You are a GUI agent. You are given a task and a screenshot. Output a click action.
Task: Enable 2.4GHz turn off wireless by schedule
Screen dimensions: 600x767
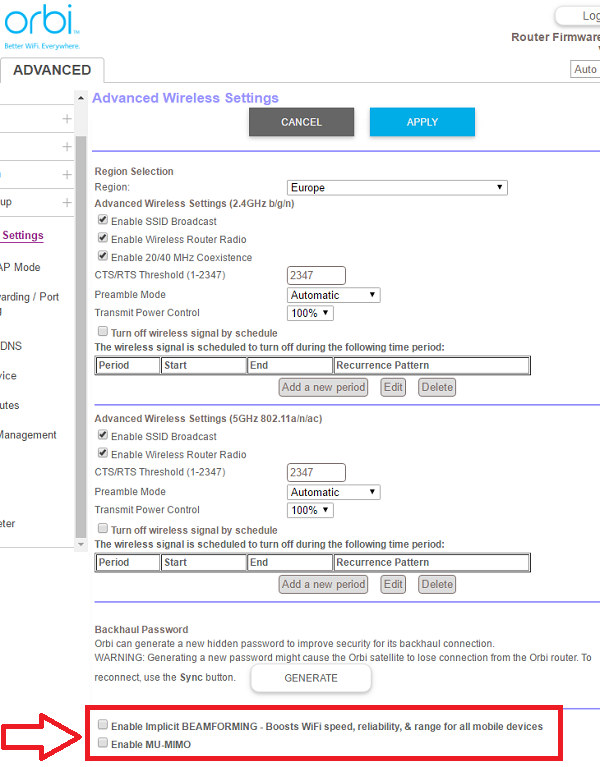103,332
